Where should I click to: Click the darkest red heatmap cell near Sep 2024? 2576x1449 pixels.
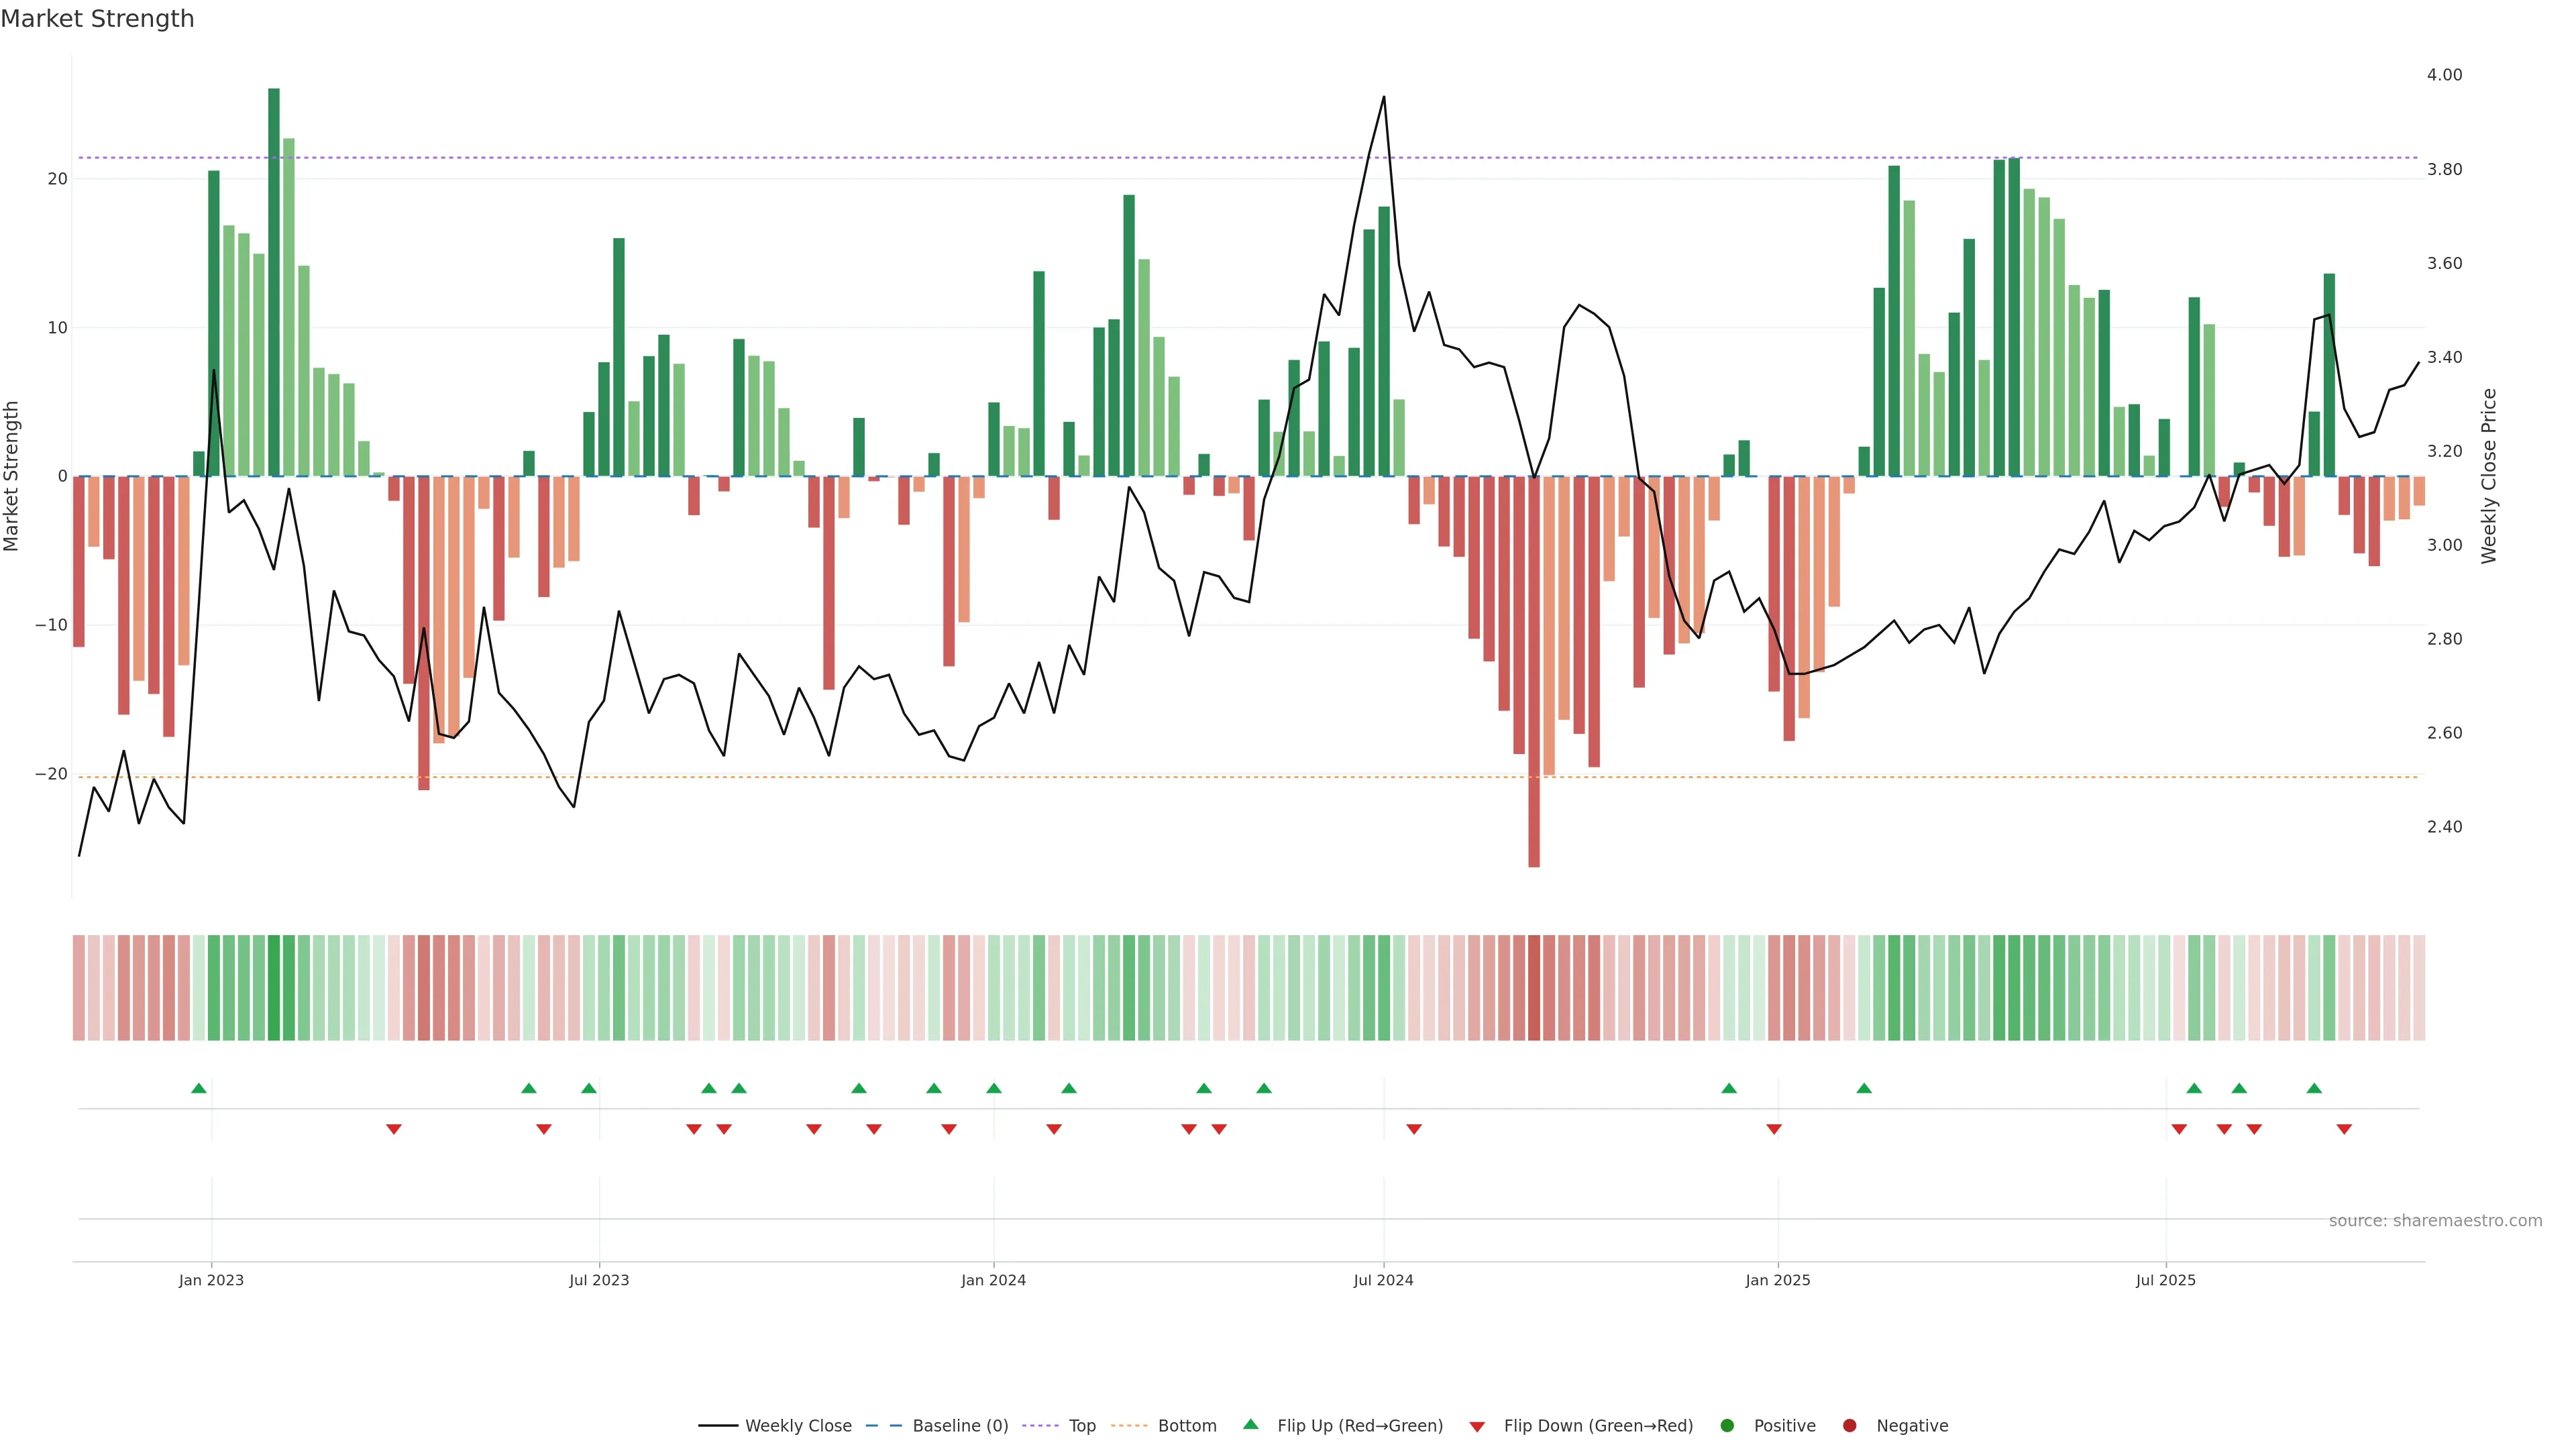coord(1534,988)
